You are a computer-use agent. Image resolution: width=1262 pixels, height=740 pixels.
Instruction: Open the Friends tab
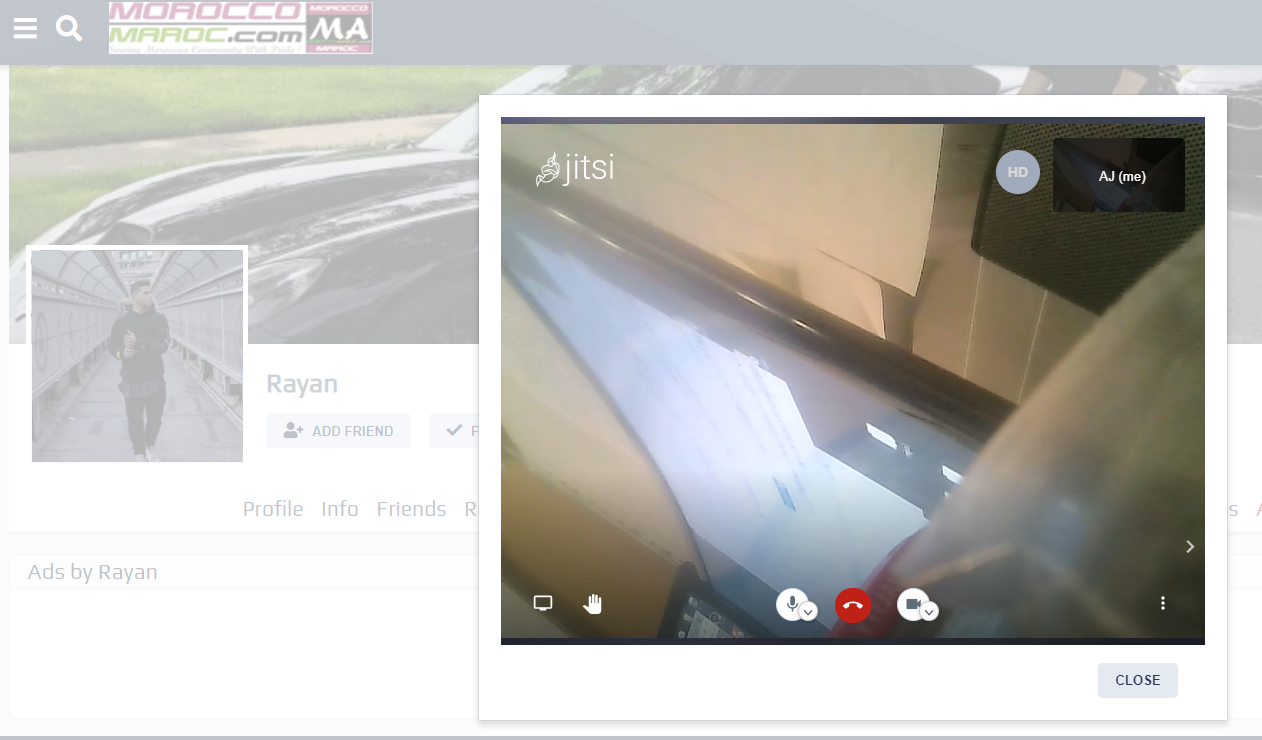click(x=411, y=509)
